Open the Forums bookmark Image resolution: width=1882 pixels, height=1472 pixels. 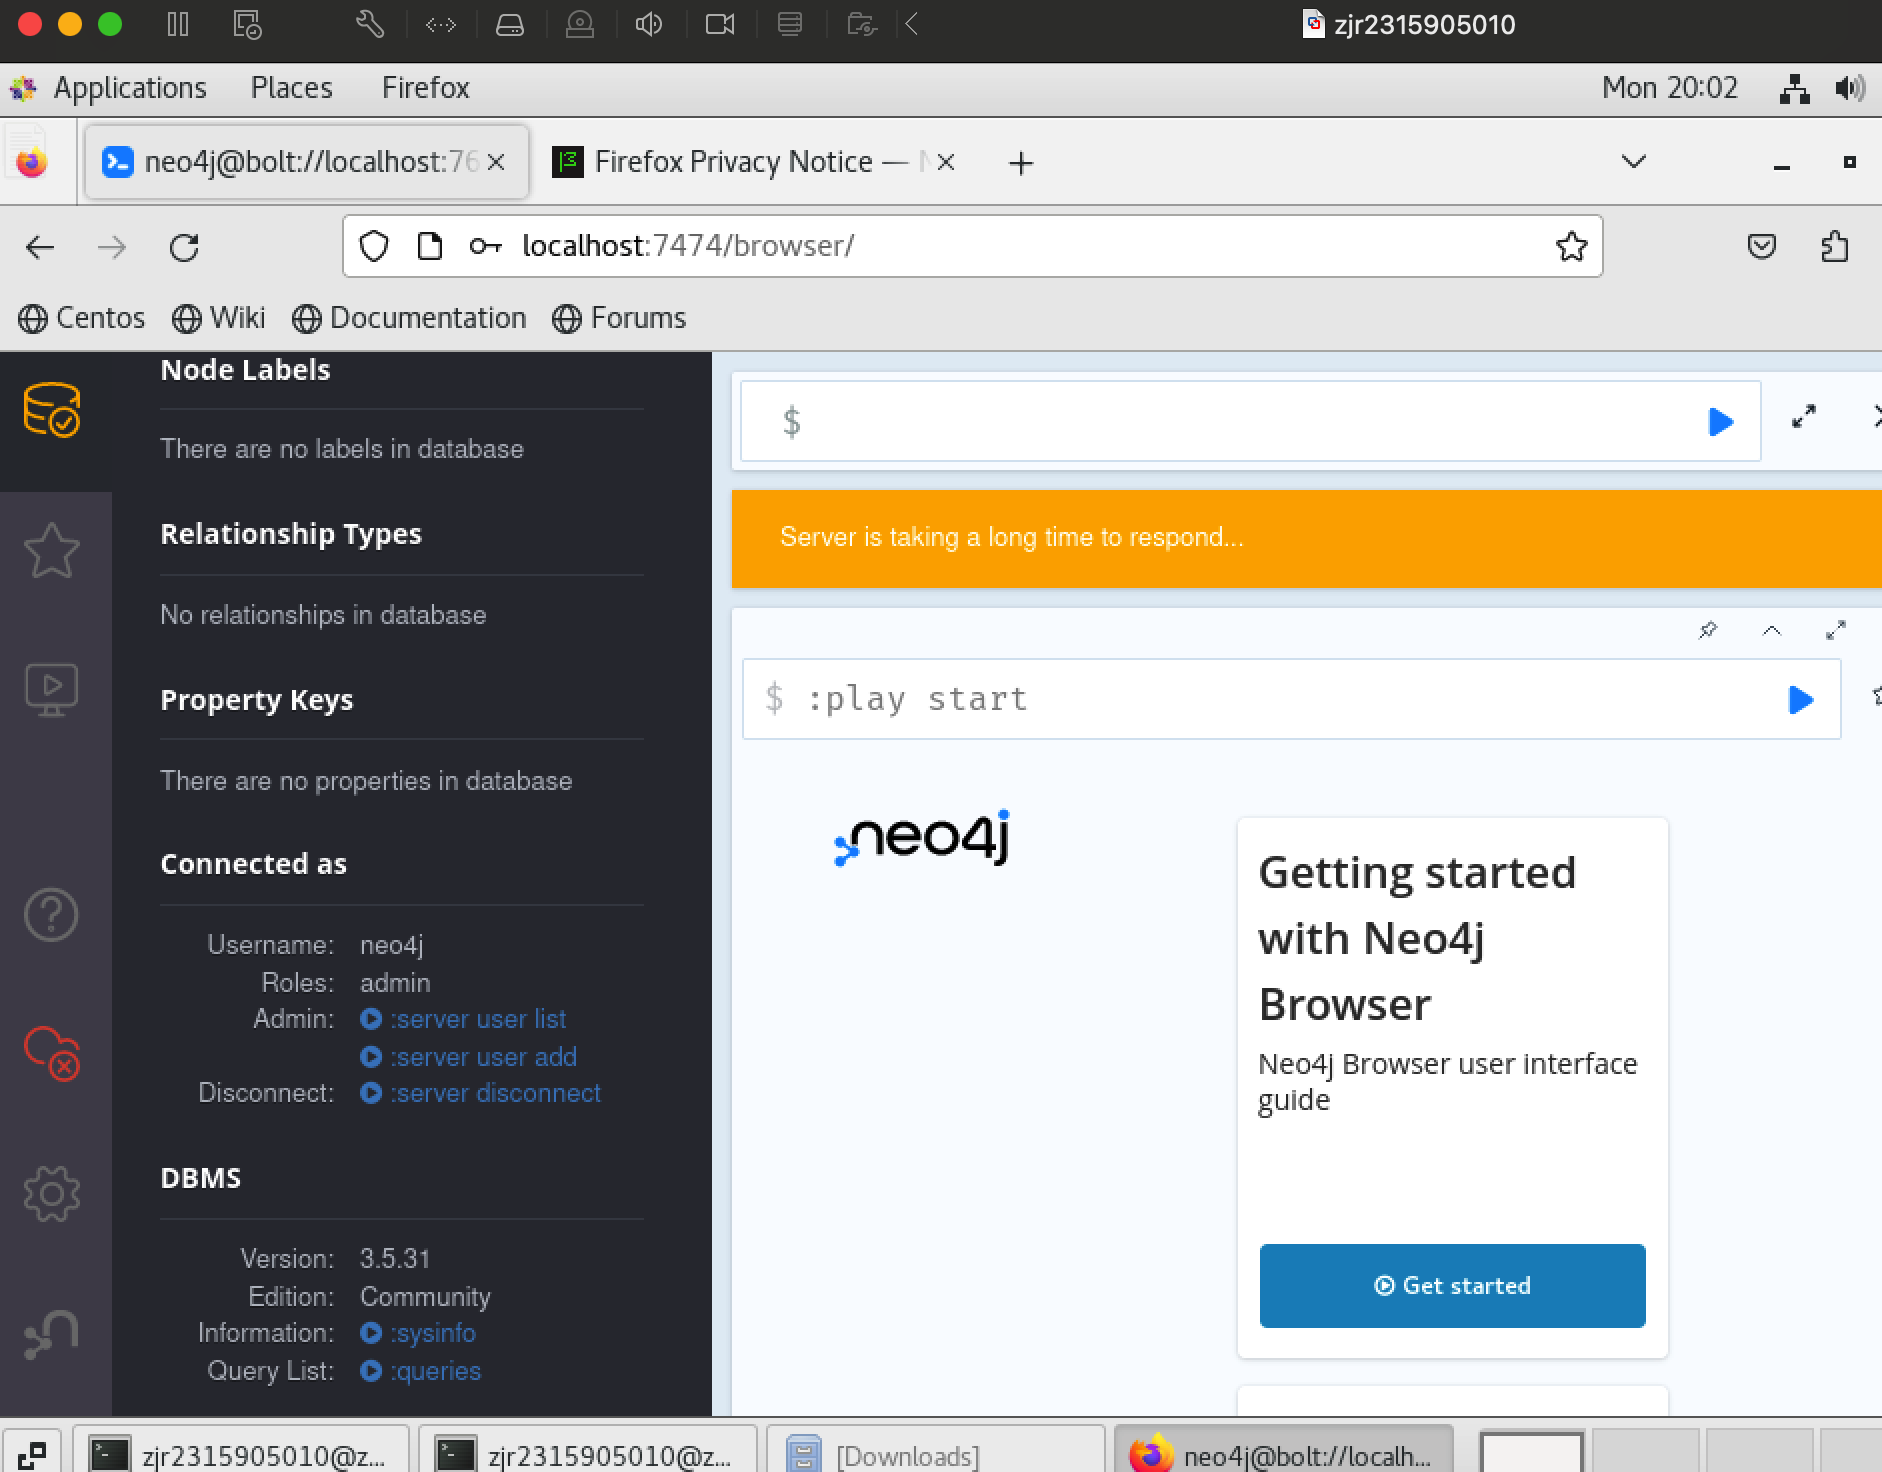click(619, 318)
